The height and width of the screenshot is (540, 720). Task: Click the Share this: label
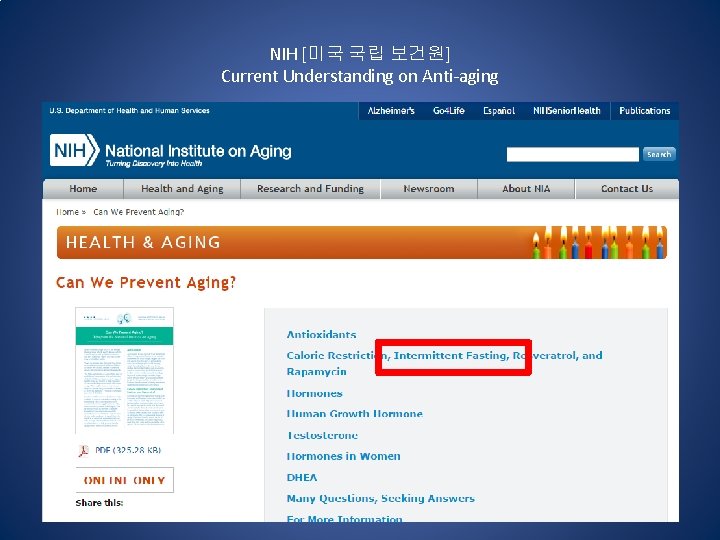coord(99,503)
